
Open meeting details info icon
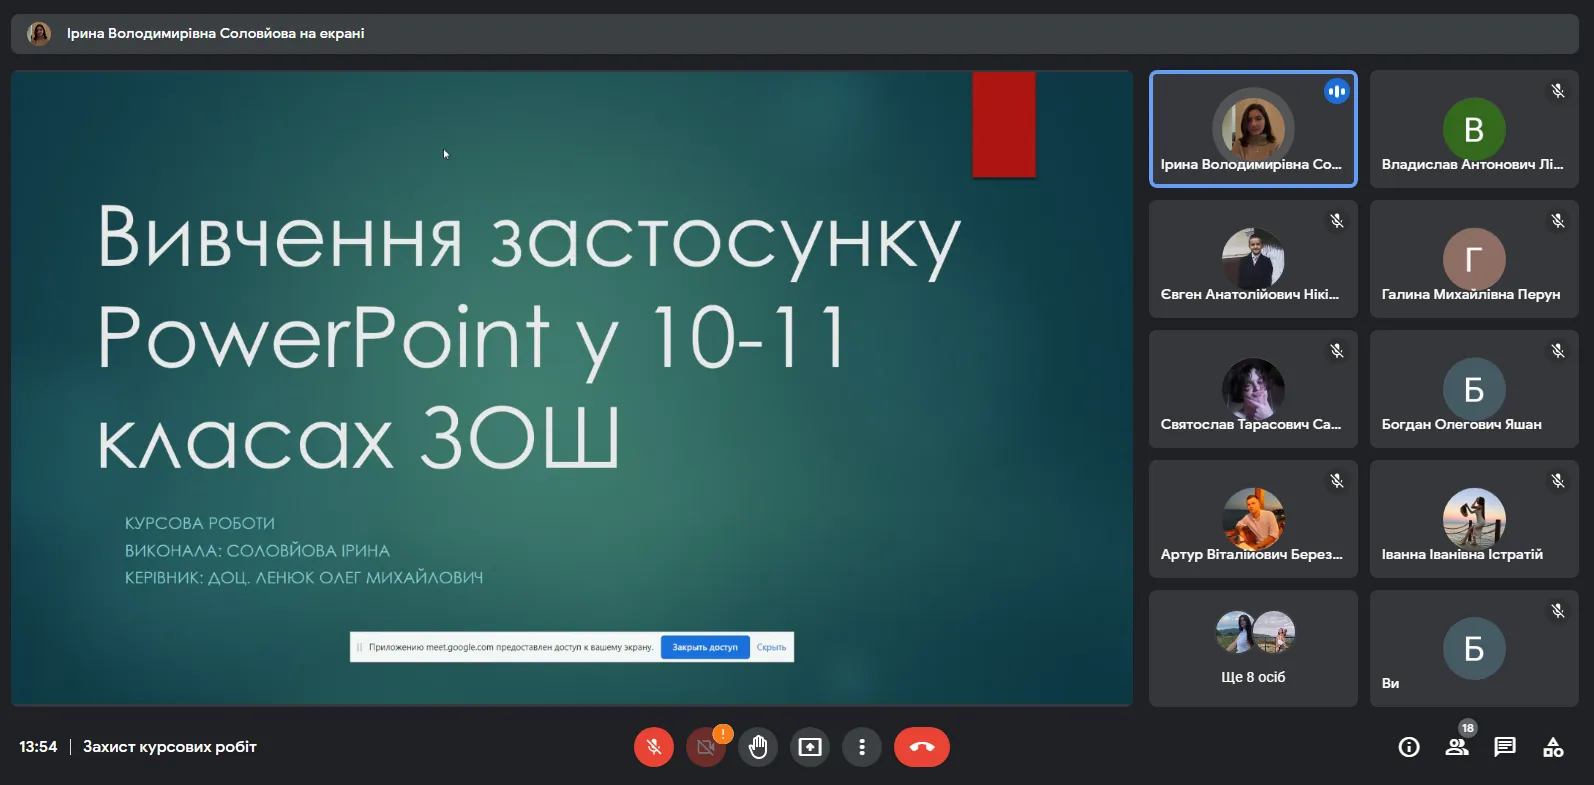[x=1409, y=747]
